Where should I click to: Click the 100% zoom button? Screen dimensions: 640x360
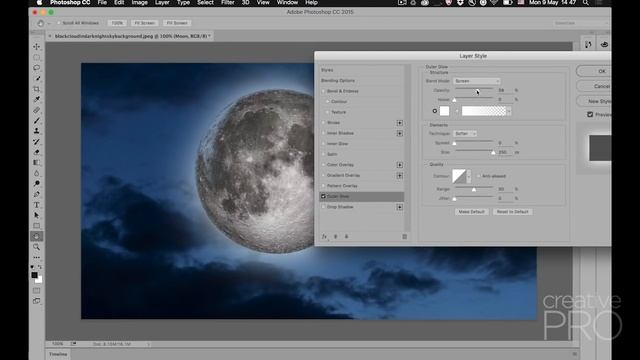pyautogui.click(x=117, y=23)
